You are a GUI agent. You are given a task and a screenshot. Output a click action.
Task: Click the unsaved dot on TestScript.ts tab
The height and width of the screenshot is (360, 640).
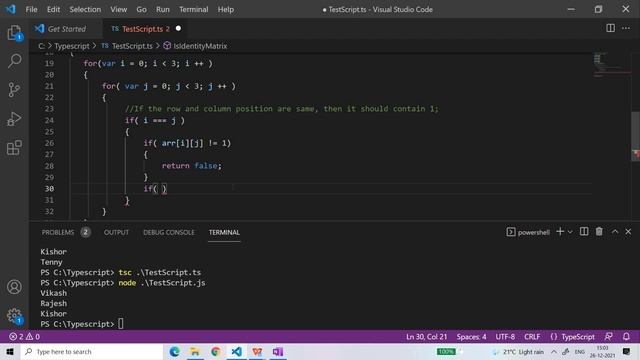178,29
